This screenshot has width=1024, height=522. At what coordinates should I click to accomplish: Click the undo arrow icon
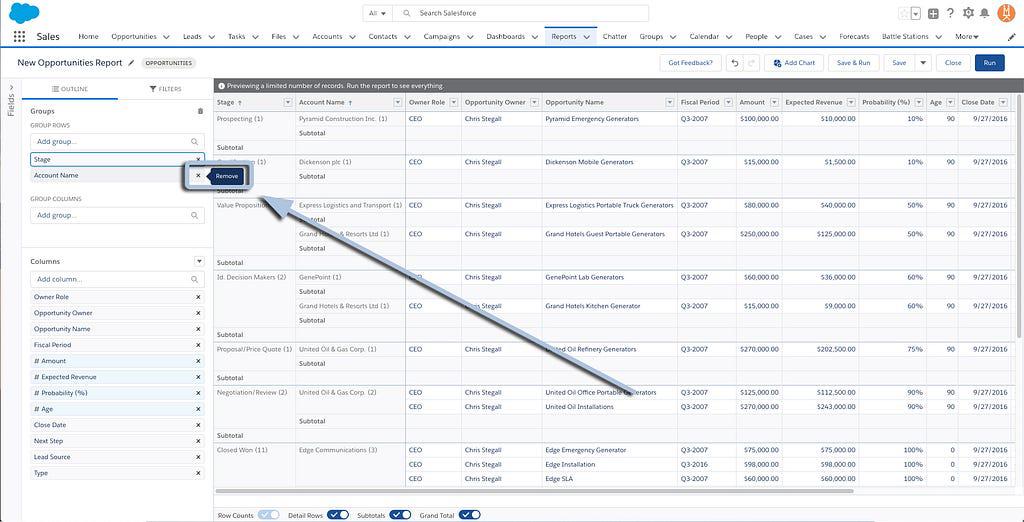point(735,63)
